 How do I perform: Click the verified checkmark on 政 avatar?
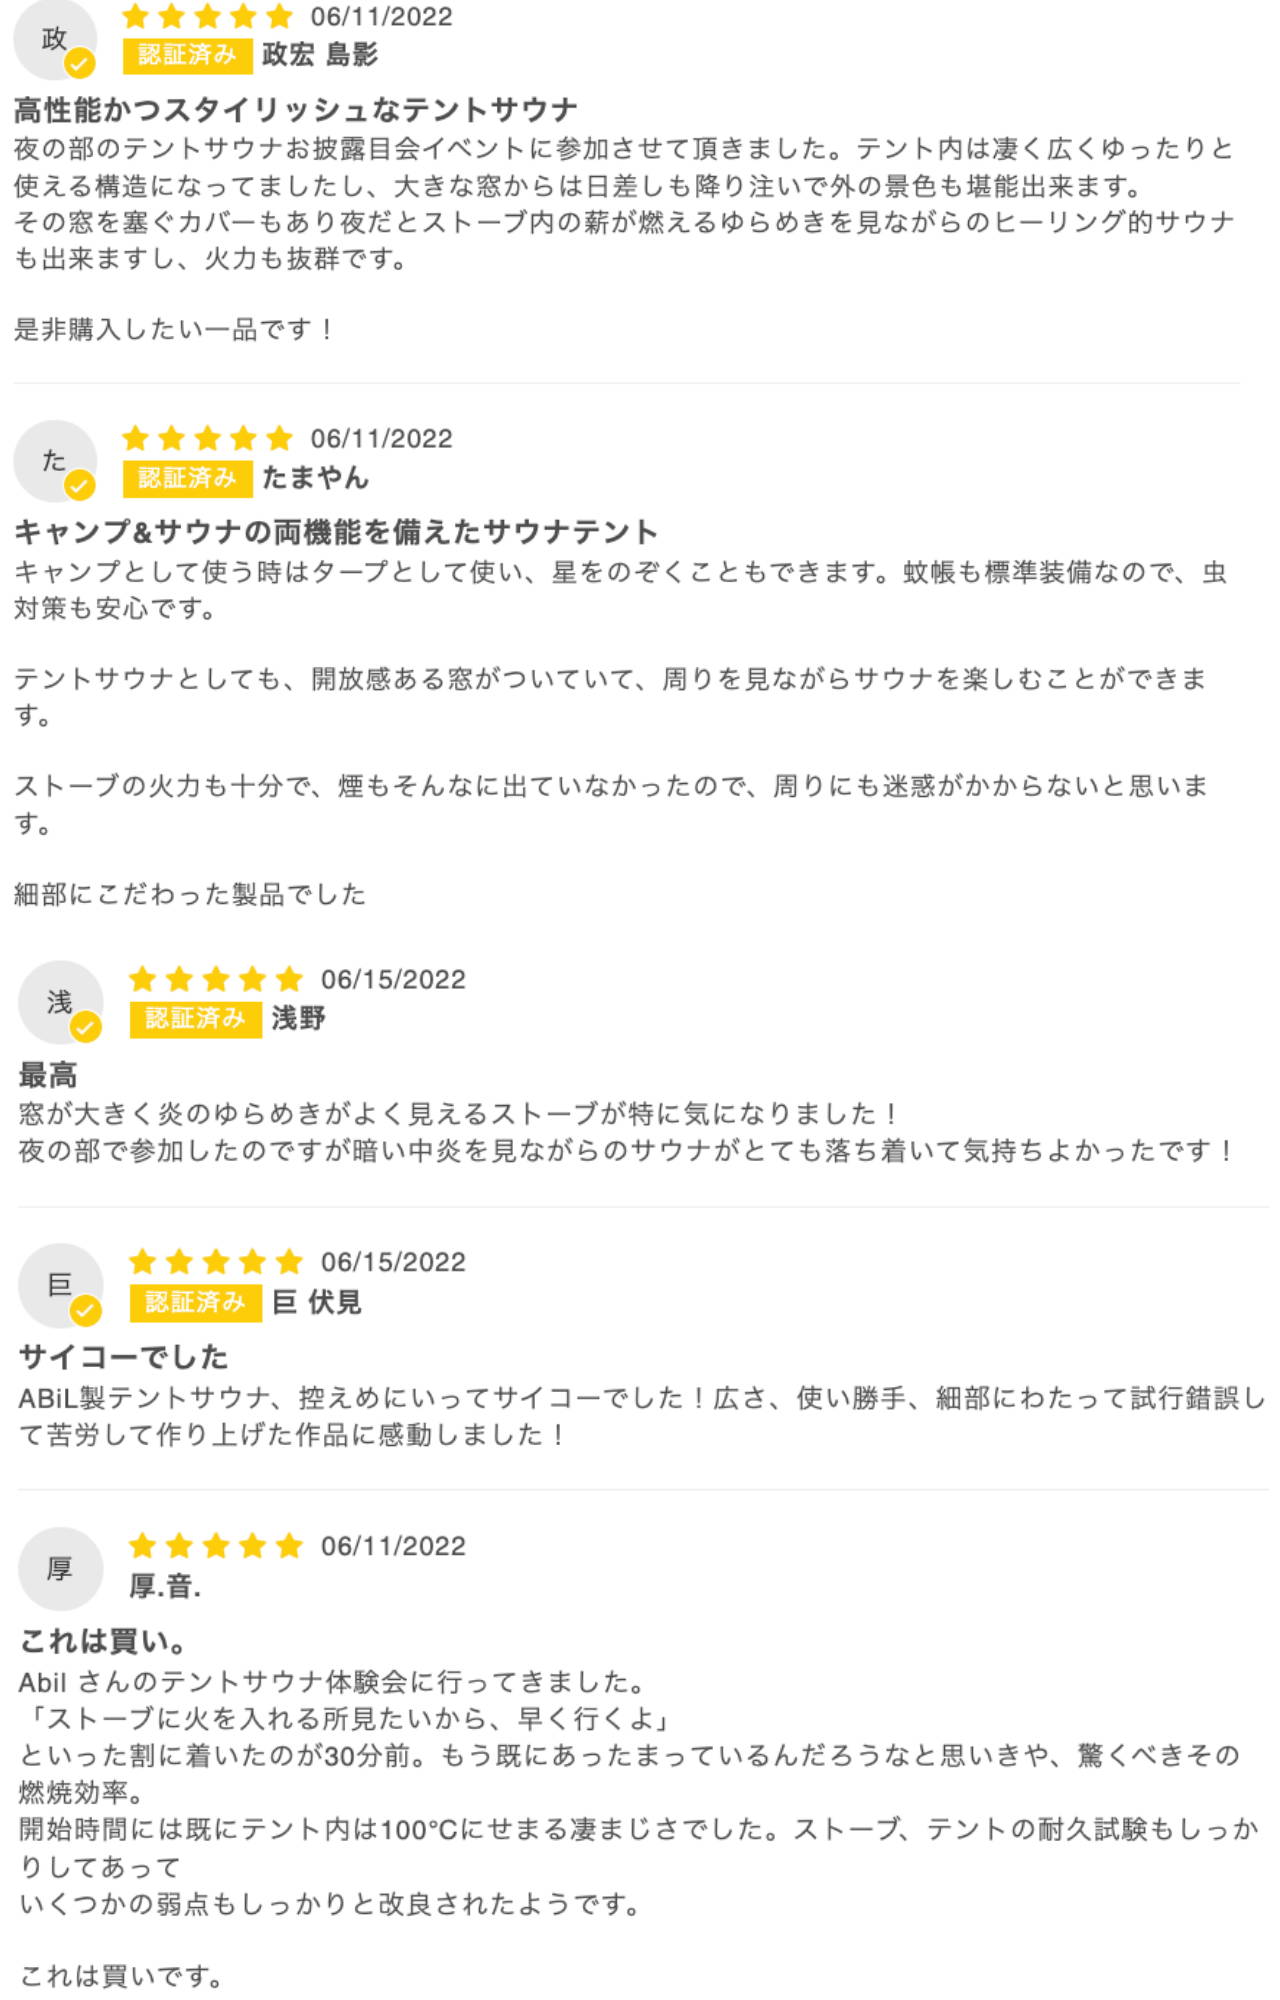coord(80,64)
